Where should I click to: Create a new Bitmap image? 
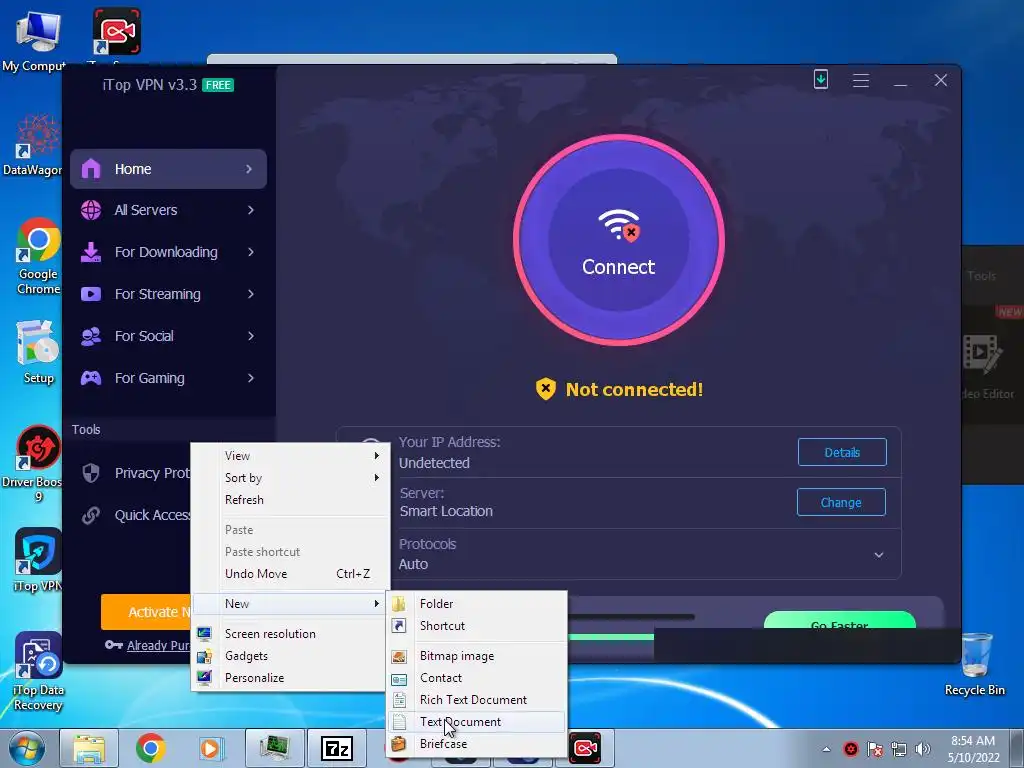477,656
